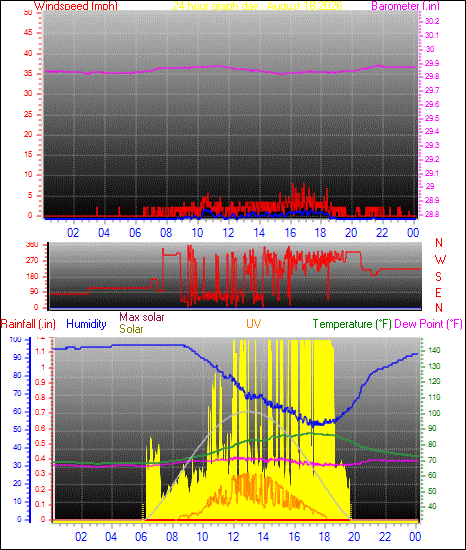Select the "Rainfall (.in)" legend label
This screenshot has height=550, width=466.
[28, 324]
